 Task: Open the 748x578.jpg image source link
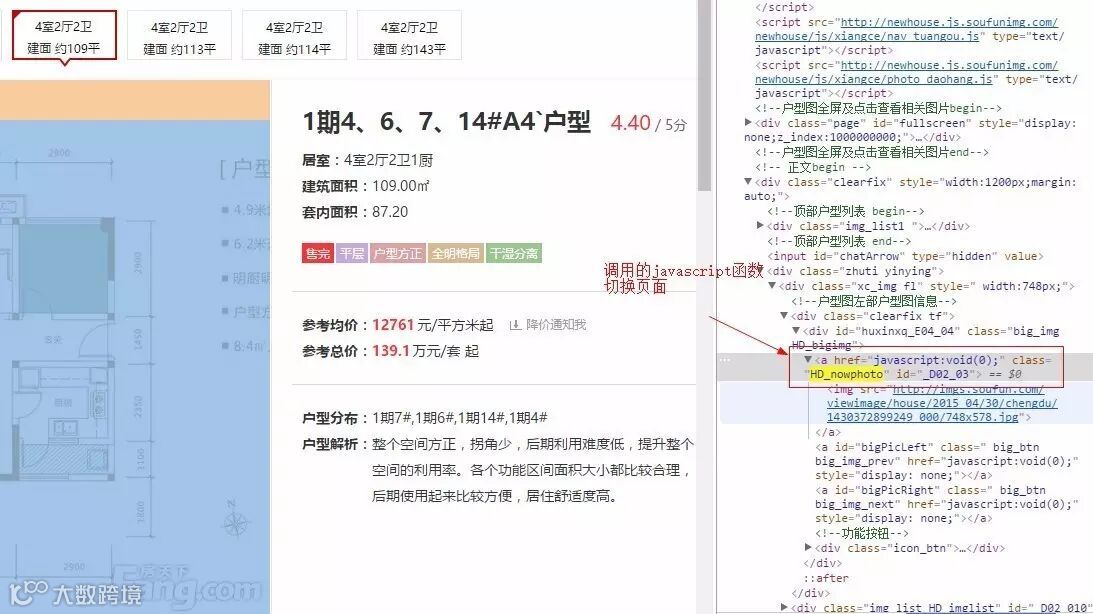pyautogui.click(x=942, y=403)
